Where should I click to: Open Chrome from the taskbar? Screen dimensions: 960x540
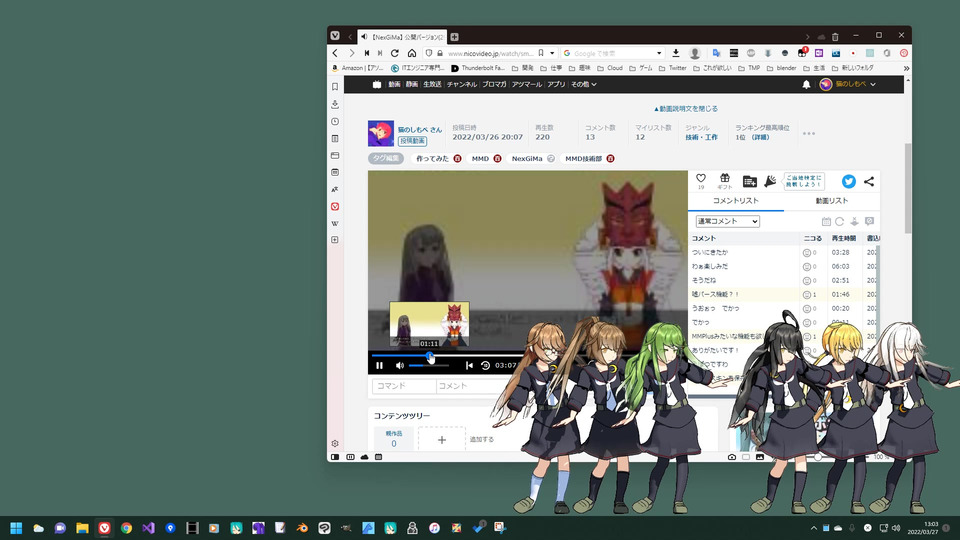126,528
